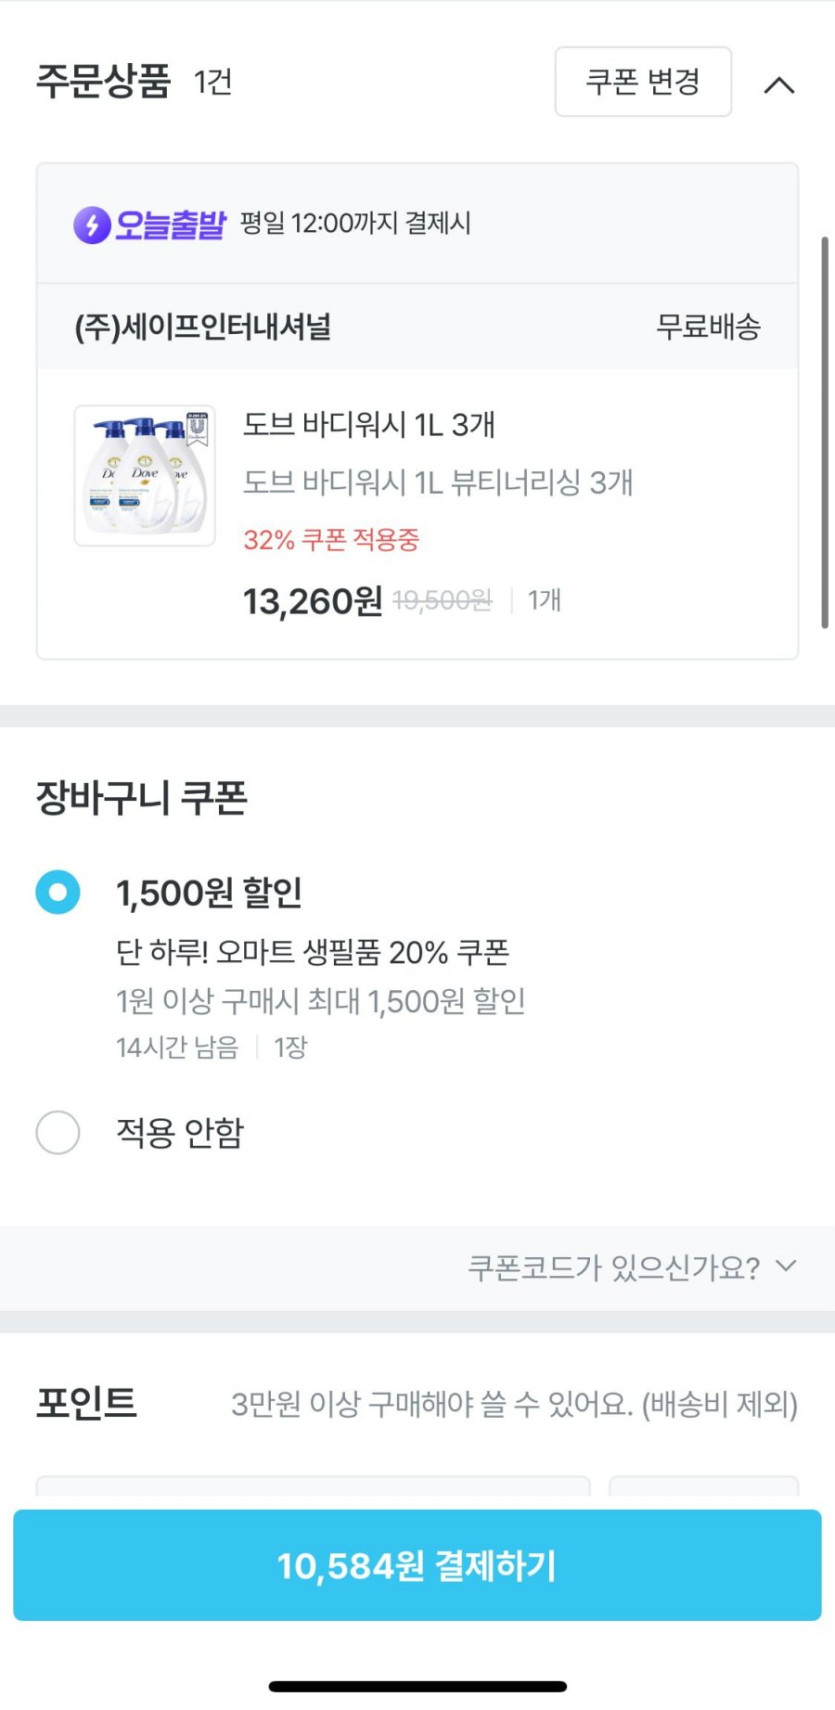Click the vertical scrollbar on the right edge
Screen dimensions: 835x1710
825,432
